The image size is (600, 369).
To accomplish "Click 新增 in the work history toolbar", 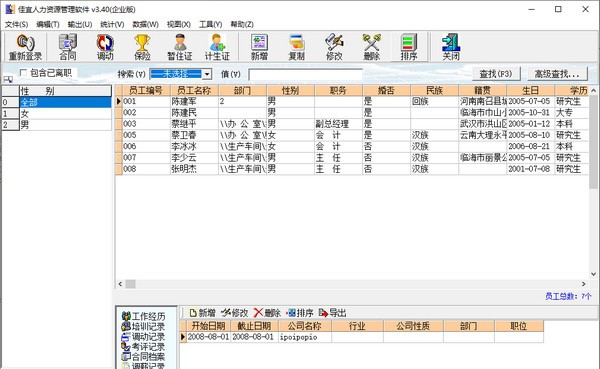I will pyautogui.click(x=202, y=313).
